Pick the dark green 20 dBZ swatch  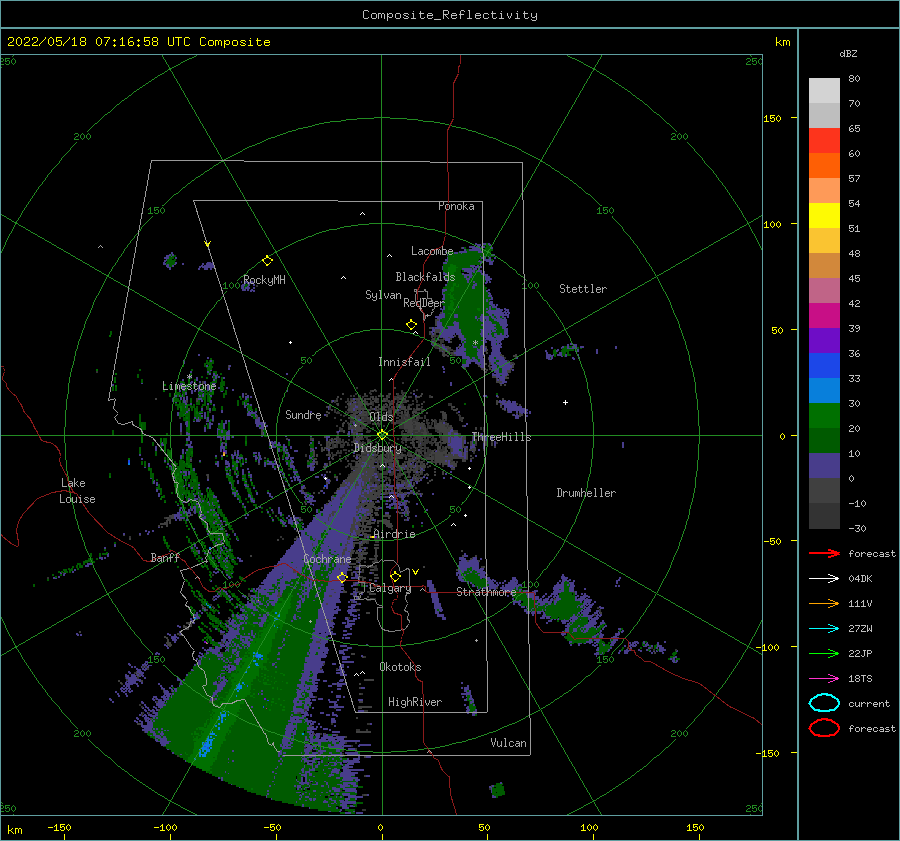click(824, 440)
